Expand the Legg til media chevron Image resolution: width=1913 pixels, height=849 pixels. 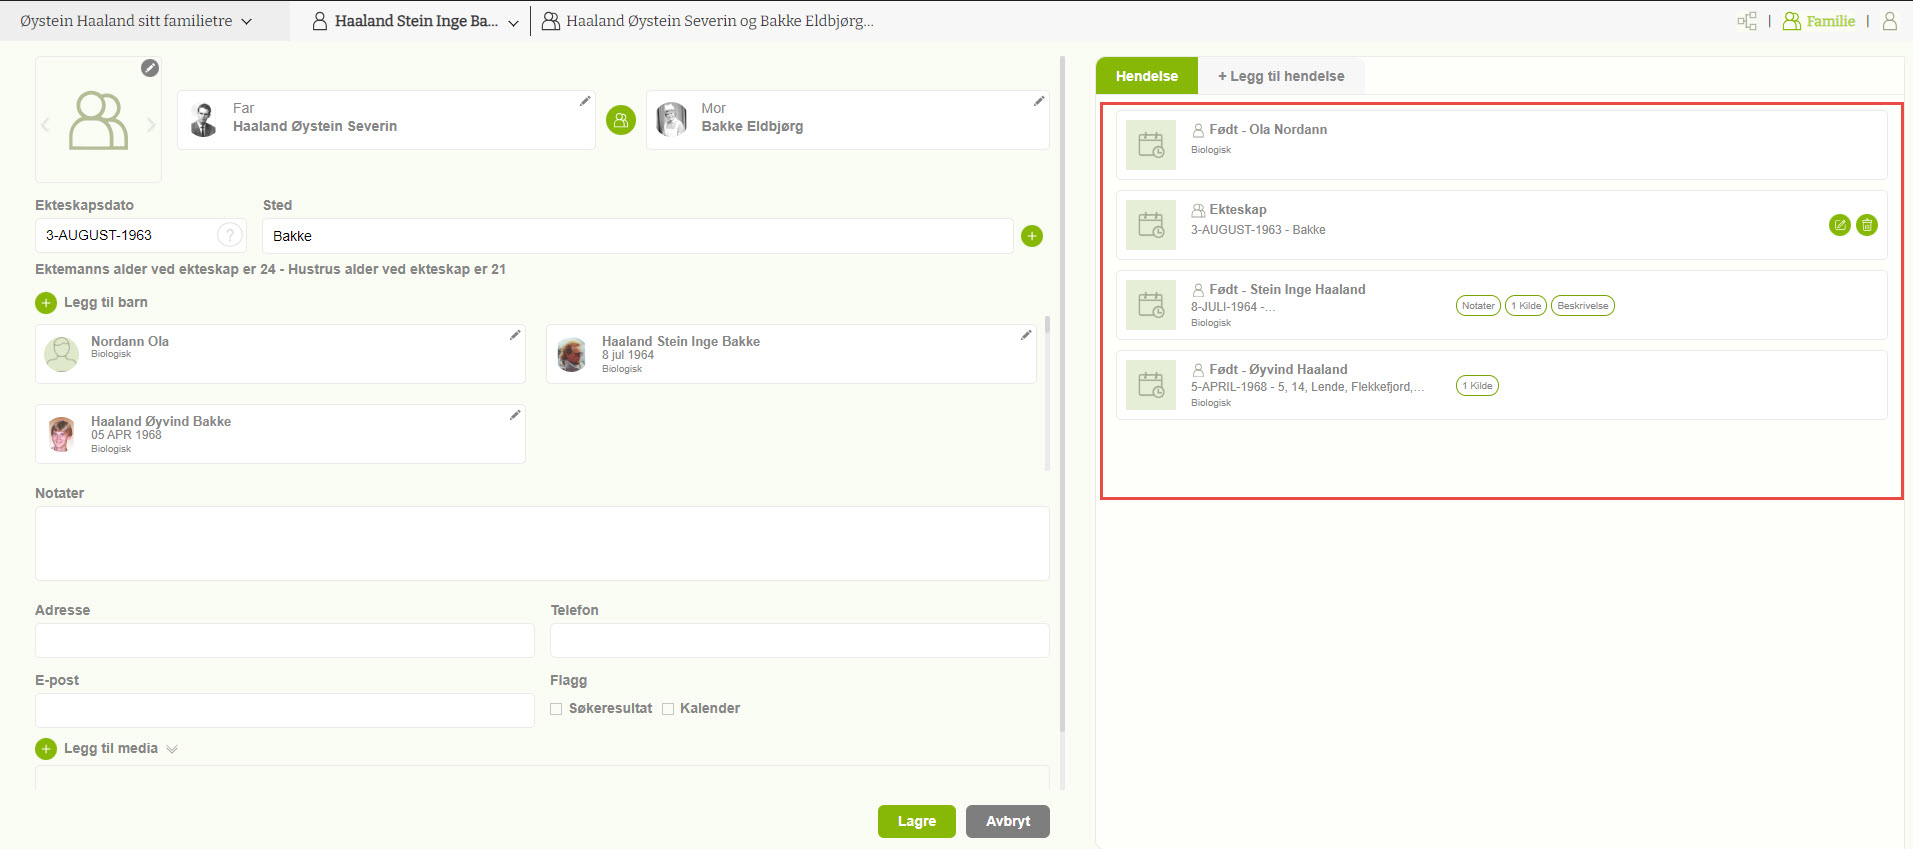tap(172, 749)
